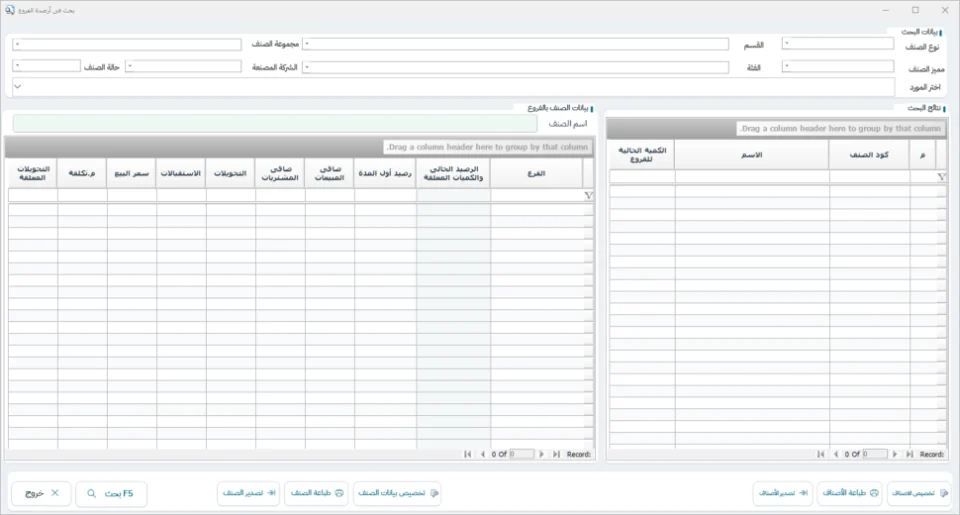Click the تخصيص بيانات الصنف button
Viewport: 960px width, 515px height.
click(x=397, y=493)
